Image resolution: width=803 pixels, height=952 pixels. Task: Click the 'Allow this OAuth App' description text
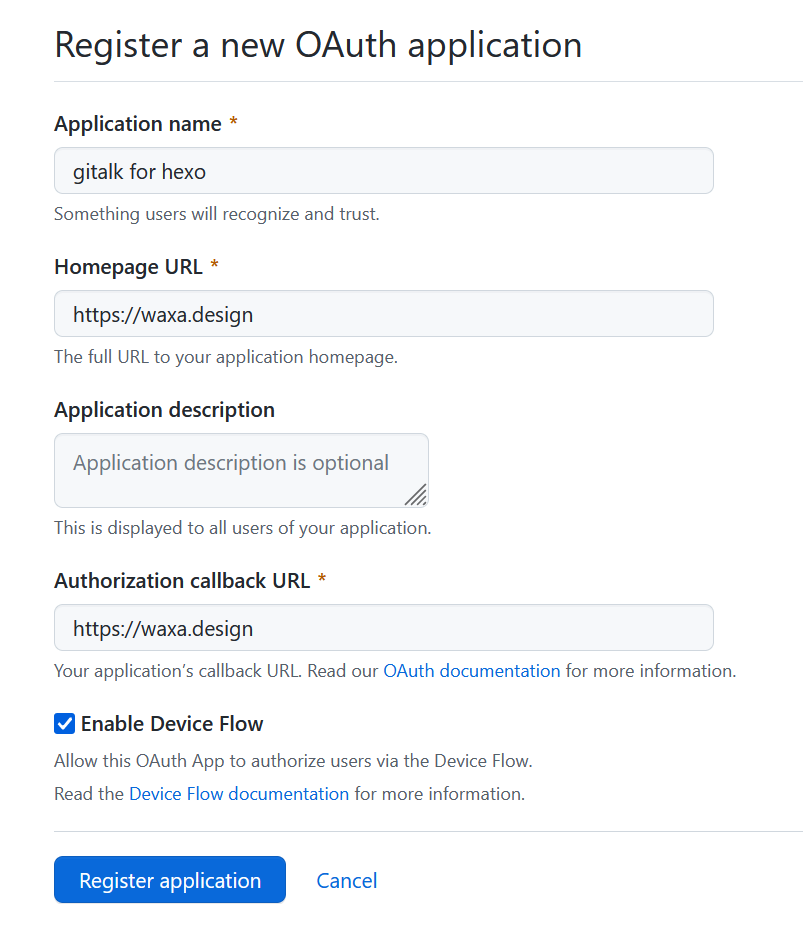click(293, 761)
